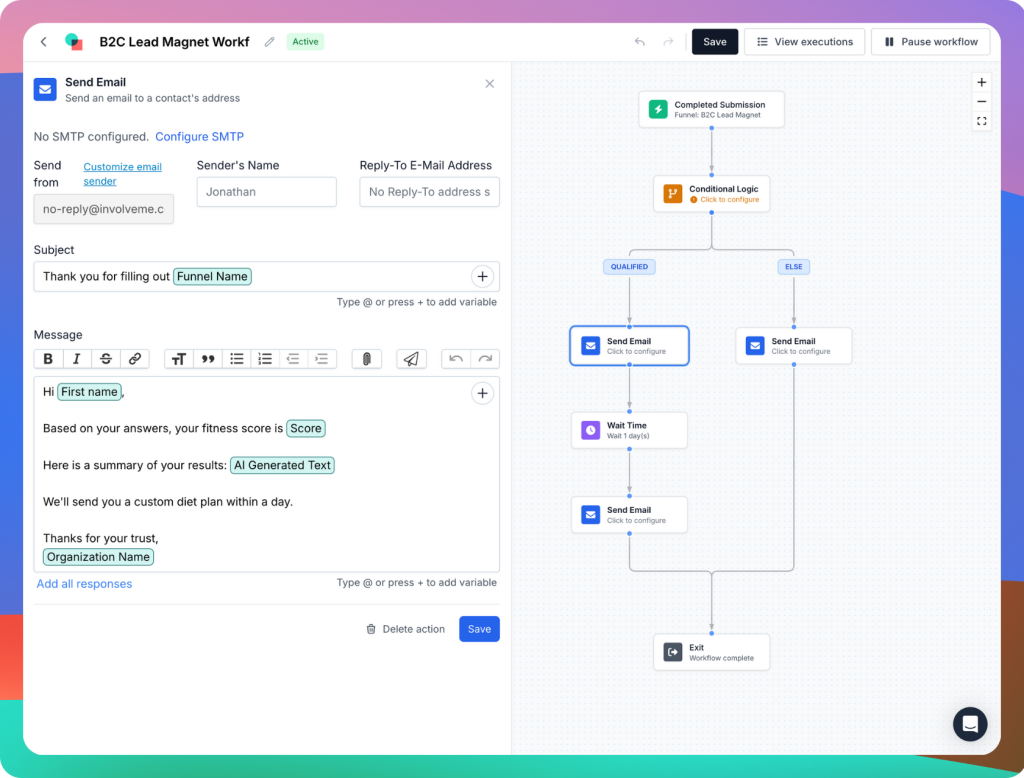The width and height of the screenshot is (1024, 778).
Task: Expand the variable picker next to Subject
Action: (x=483, y=276)
